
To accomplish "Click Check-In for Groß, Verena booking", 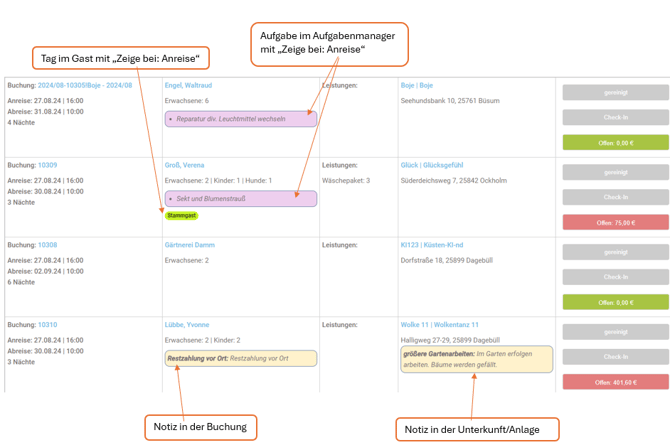I will [x=615, y=197].
